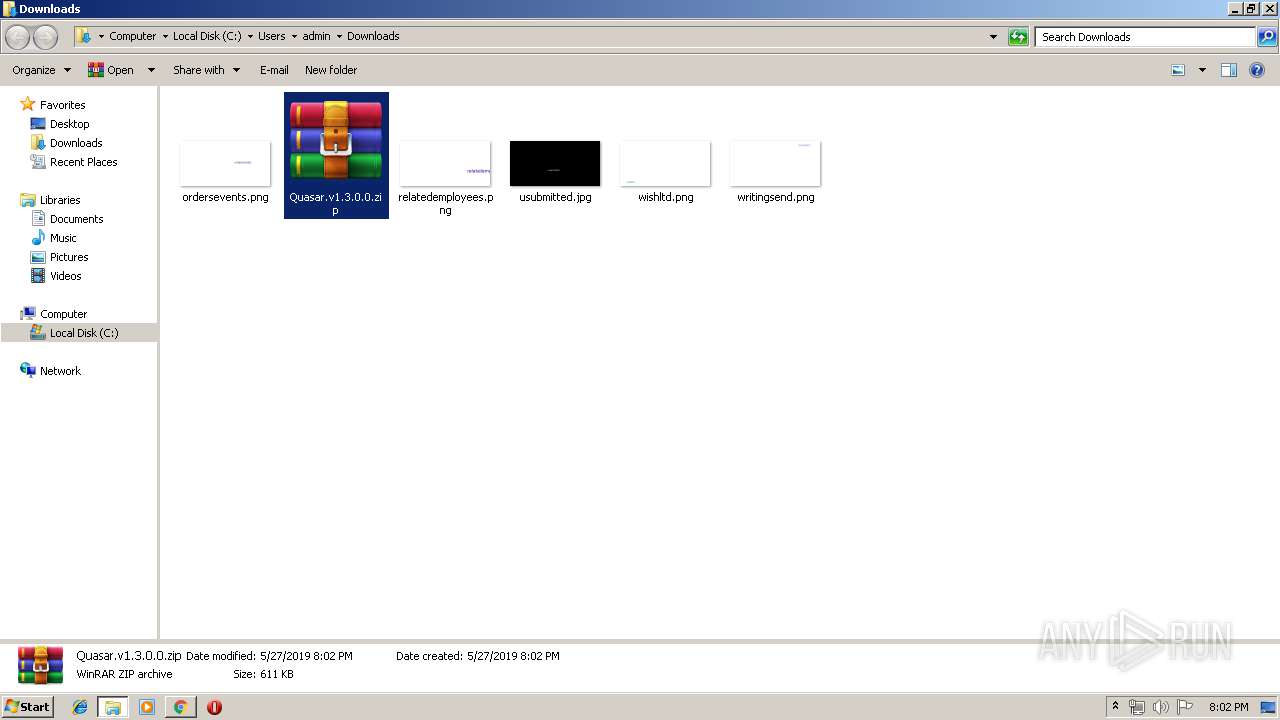Click the Change your view icon
This screenshot has width=1280, height=720.
1178,70
